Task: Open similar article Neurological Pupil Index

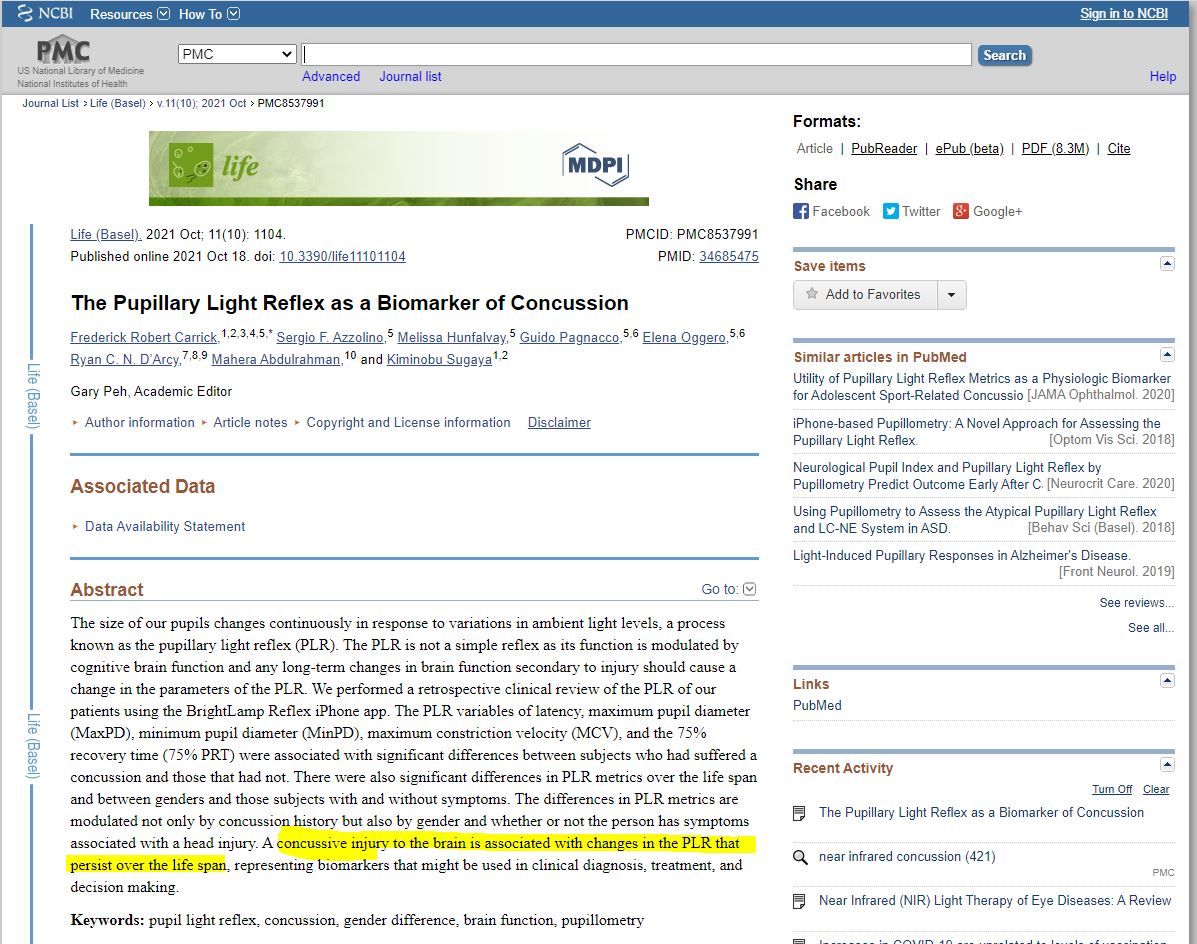Action: (x=947, y=475)
